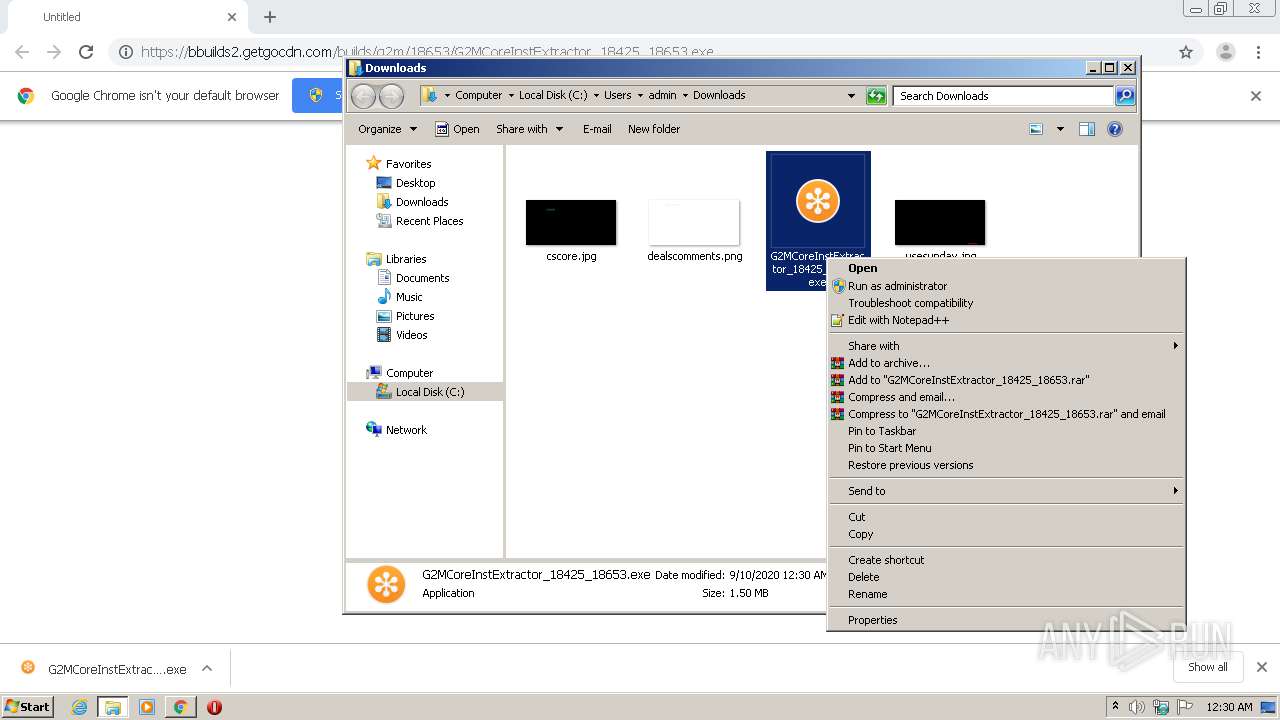Open the Share with toolbar dropdown
The image size is (1280, 720).
coord(530,129)
